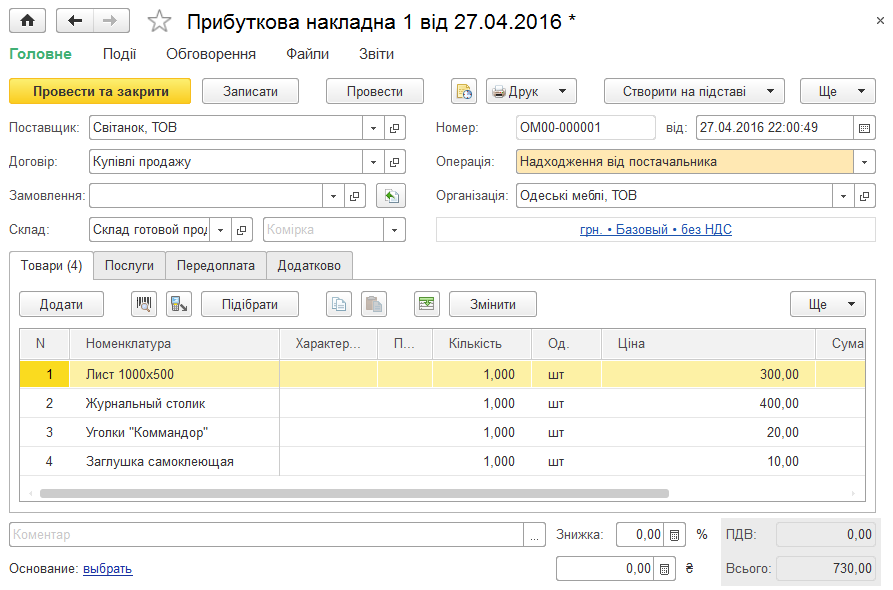
Task: Expand the Договір dropdown list
Action: 374,162
